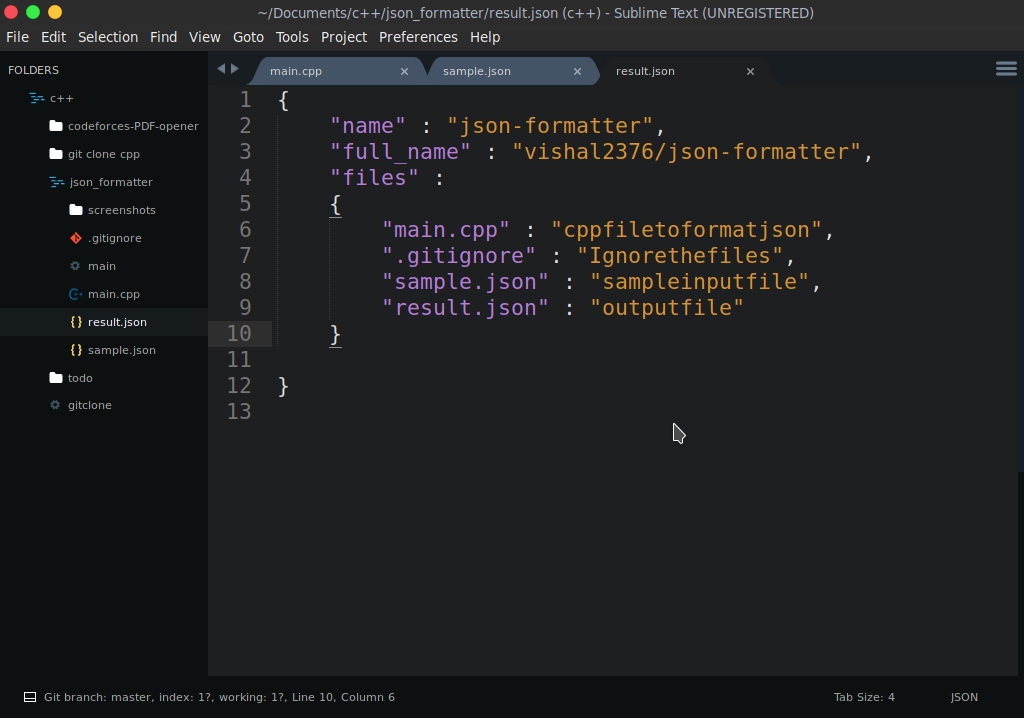Click line number 13 in gutter
The height and width of the screenshot is (718, 1024).
[239, 412]
